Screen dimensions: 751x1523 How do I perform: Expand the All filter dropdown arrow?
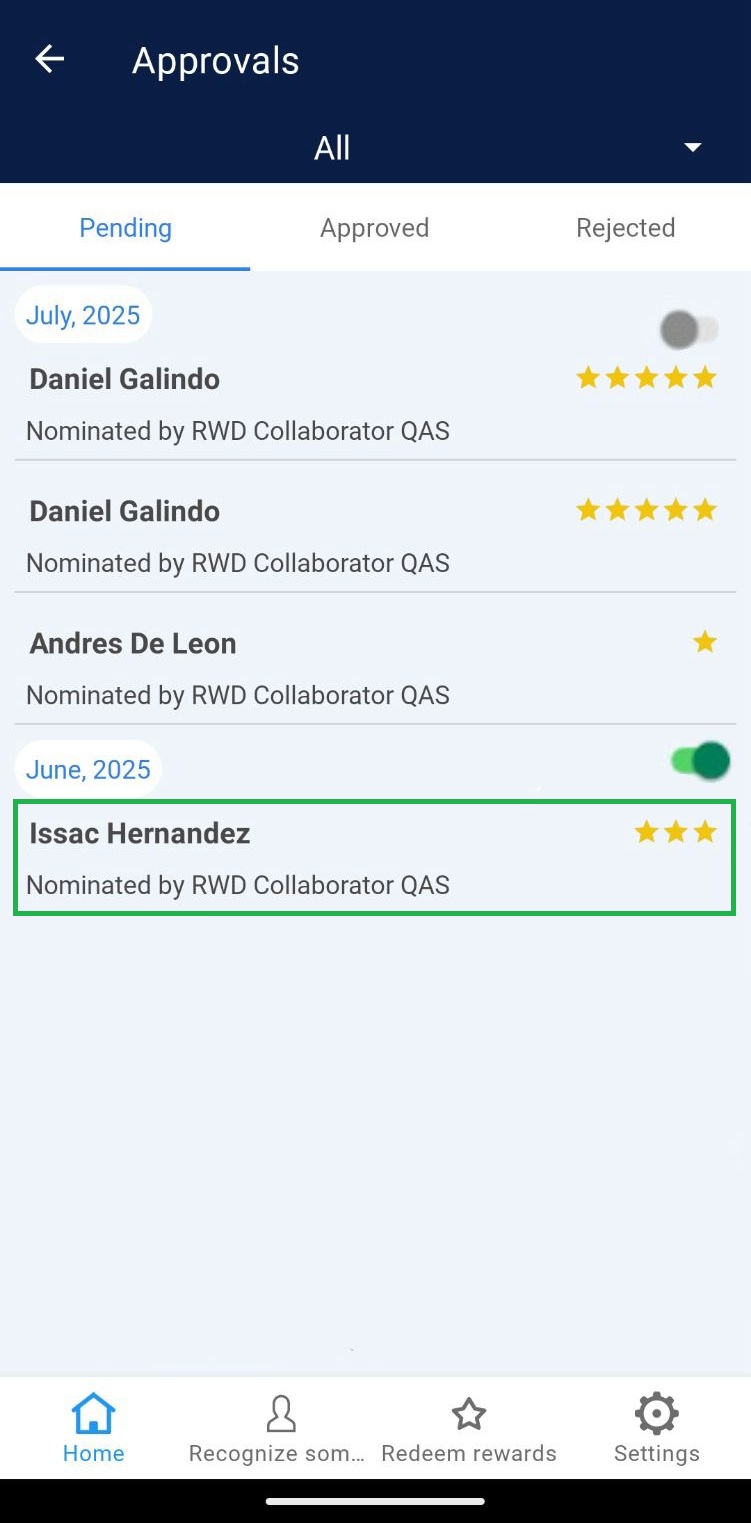tap(692, 148)
